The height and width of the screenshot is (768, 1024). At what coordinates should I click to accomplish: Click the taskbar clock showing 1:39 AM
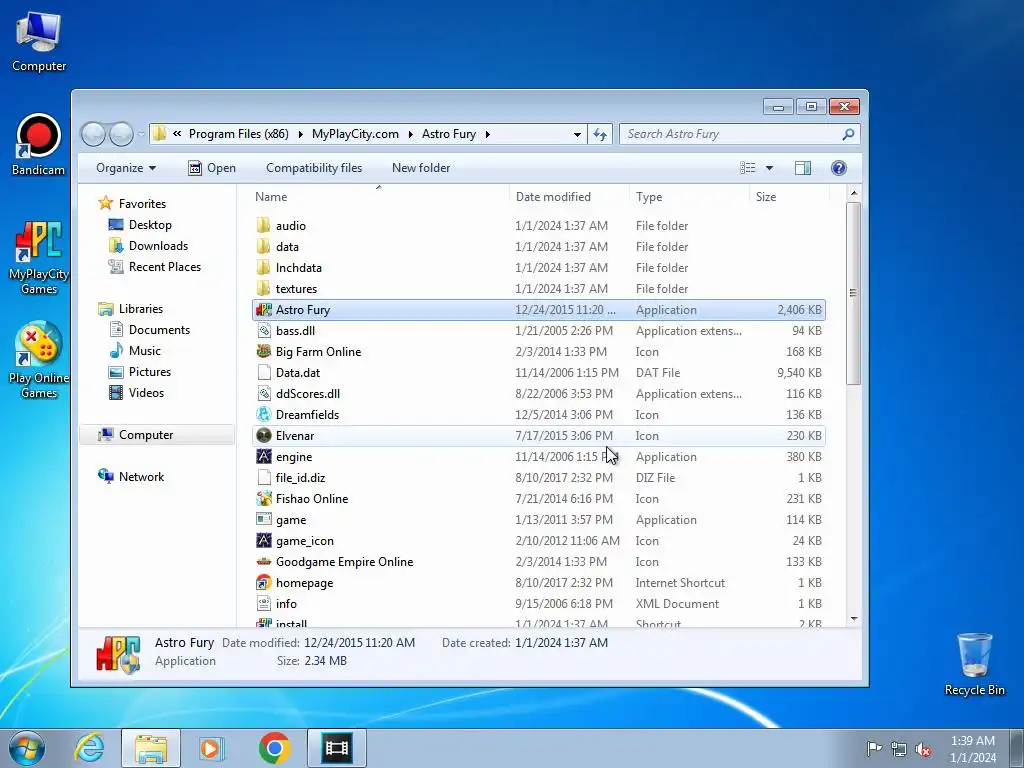click(972, 749)
